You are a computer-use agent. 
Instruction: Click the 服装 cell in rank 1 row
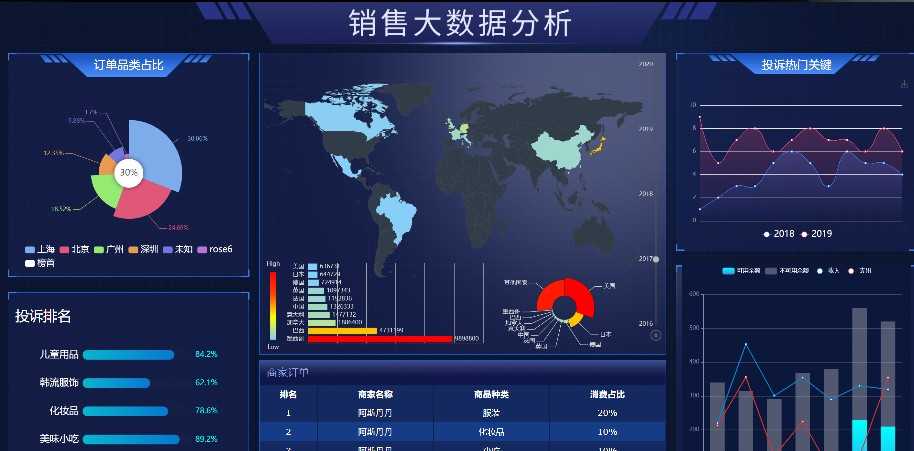tap(491, 413)
